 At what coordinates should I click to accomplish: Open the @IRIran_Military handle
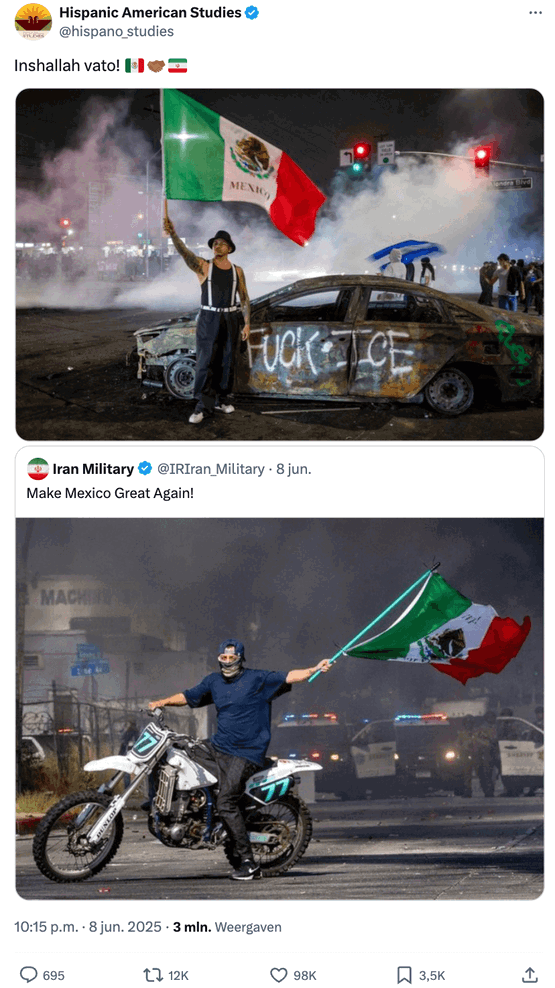point(210,469)
